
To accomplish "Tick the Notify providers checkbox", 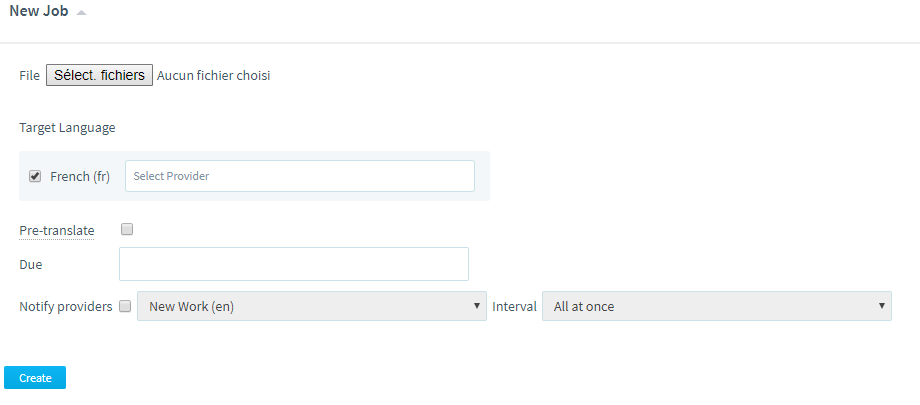I will coord(125,306).
